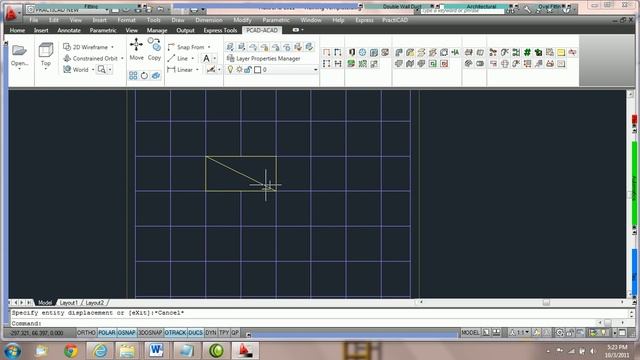Click first layer tool icon above Layer Properties
Screen dimensions: 640x360
[230, 47]
